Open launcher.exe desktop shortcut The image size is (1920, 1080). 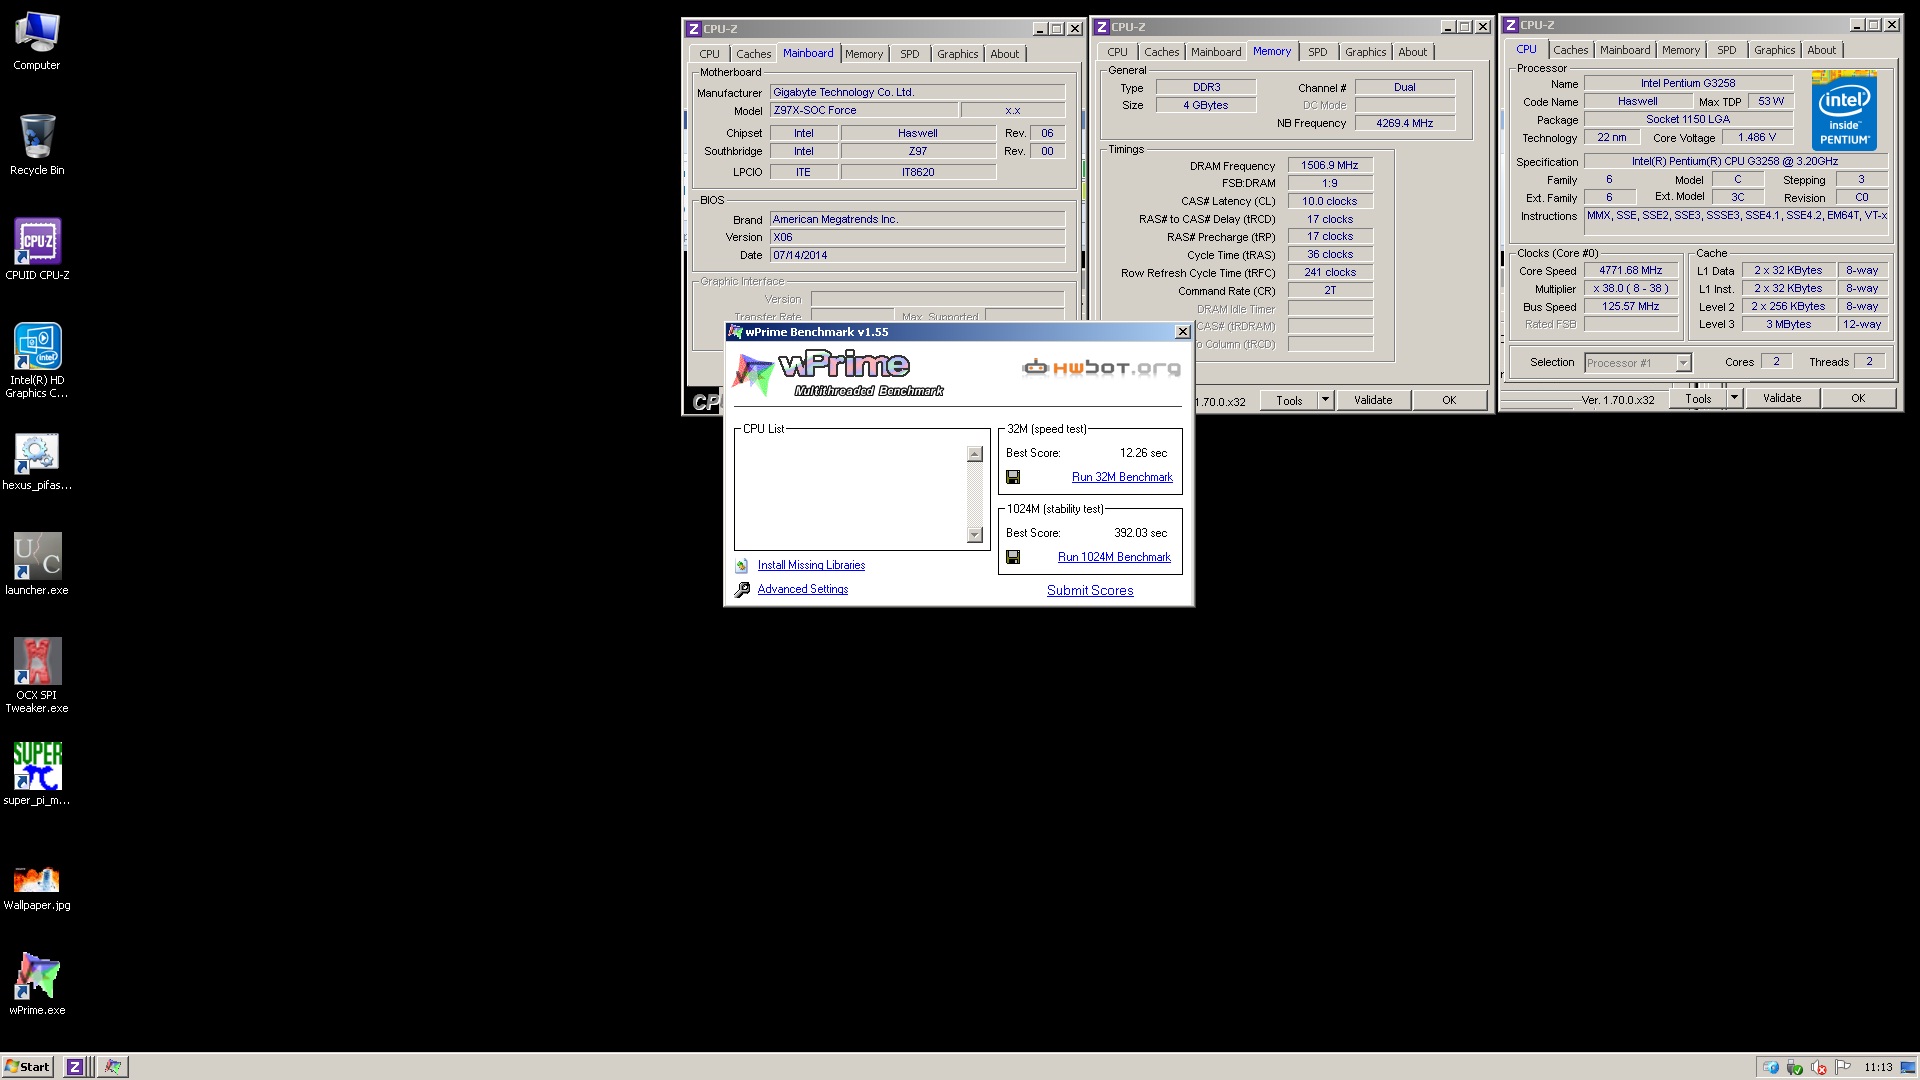37,565
